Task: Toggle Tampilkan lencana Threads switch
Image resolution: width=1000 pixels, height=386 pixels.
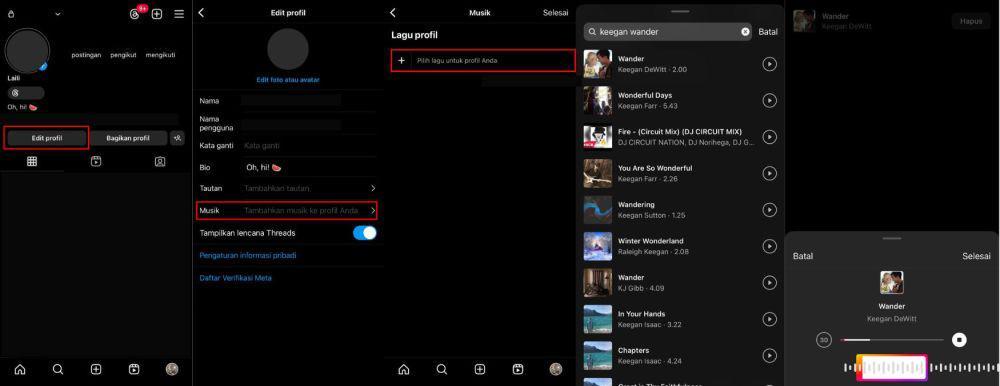Action: point(365,233)
